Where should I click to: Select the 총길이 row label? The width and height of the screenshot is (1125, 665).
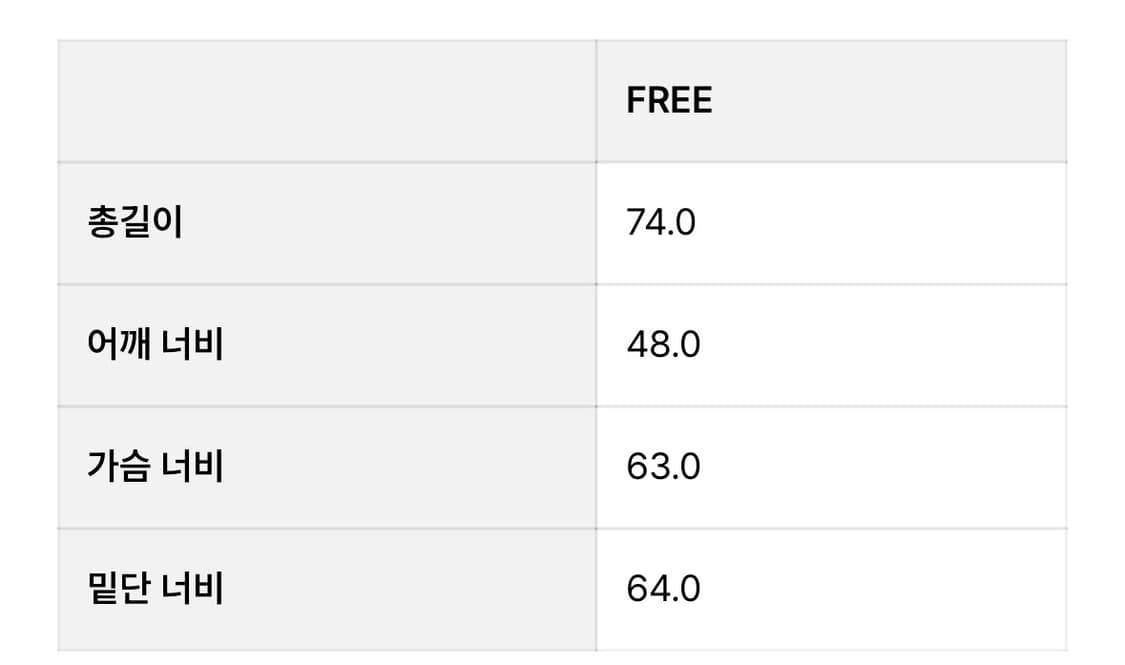(x=135, y=222)
